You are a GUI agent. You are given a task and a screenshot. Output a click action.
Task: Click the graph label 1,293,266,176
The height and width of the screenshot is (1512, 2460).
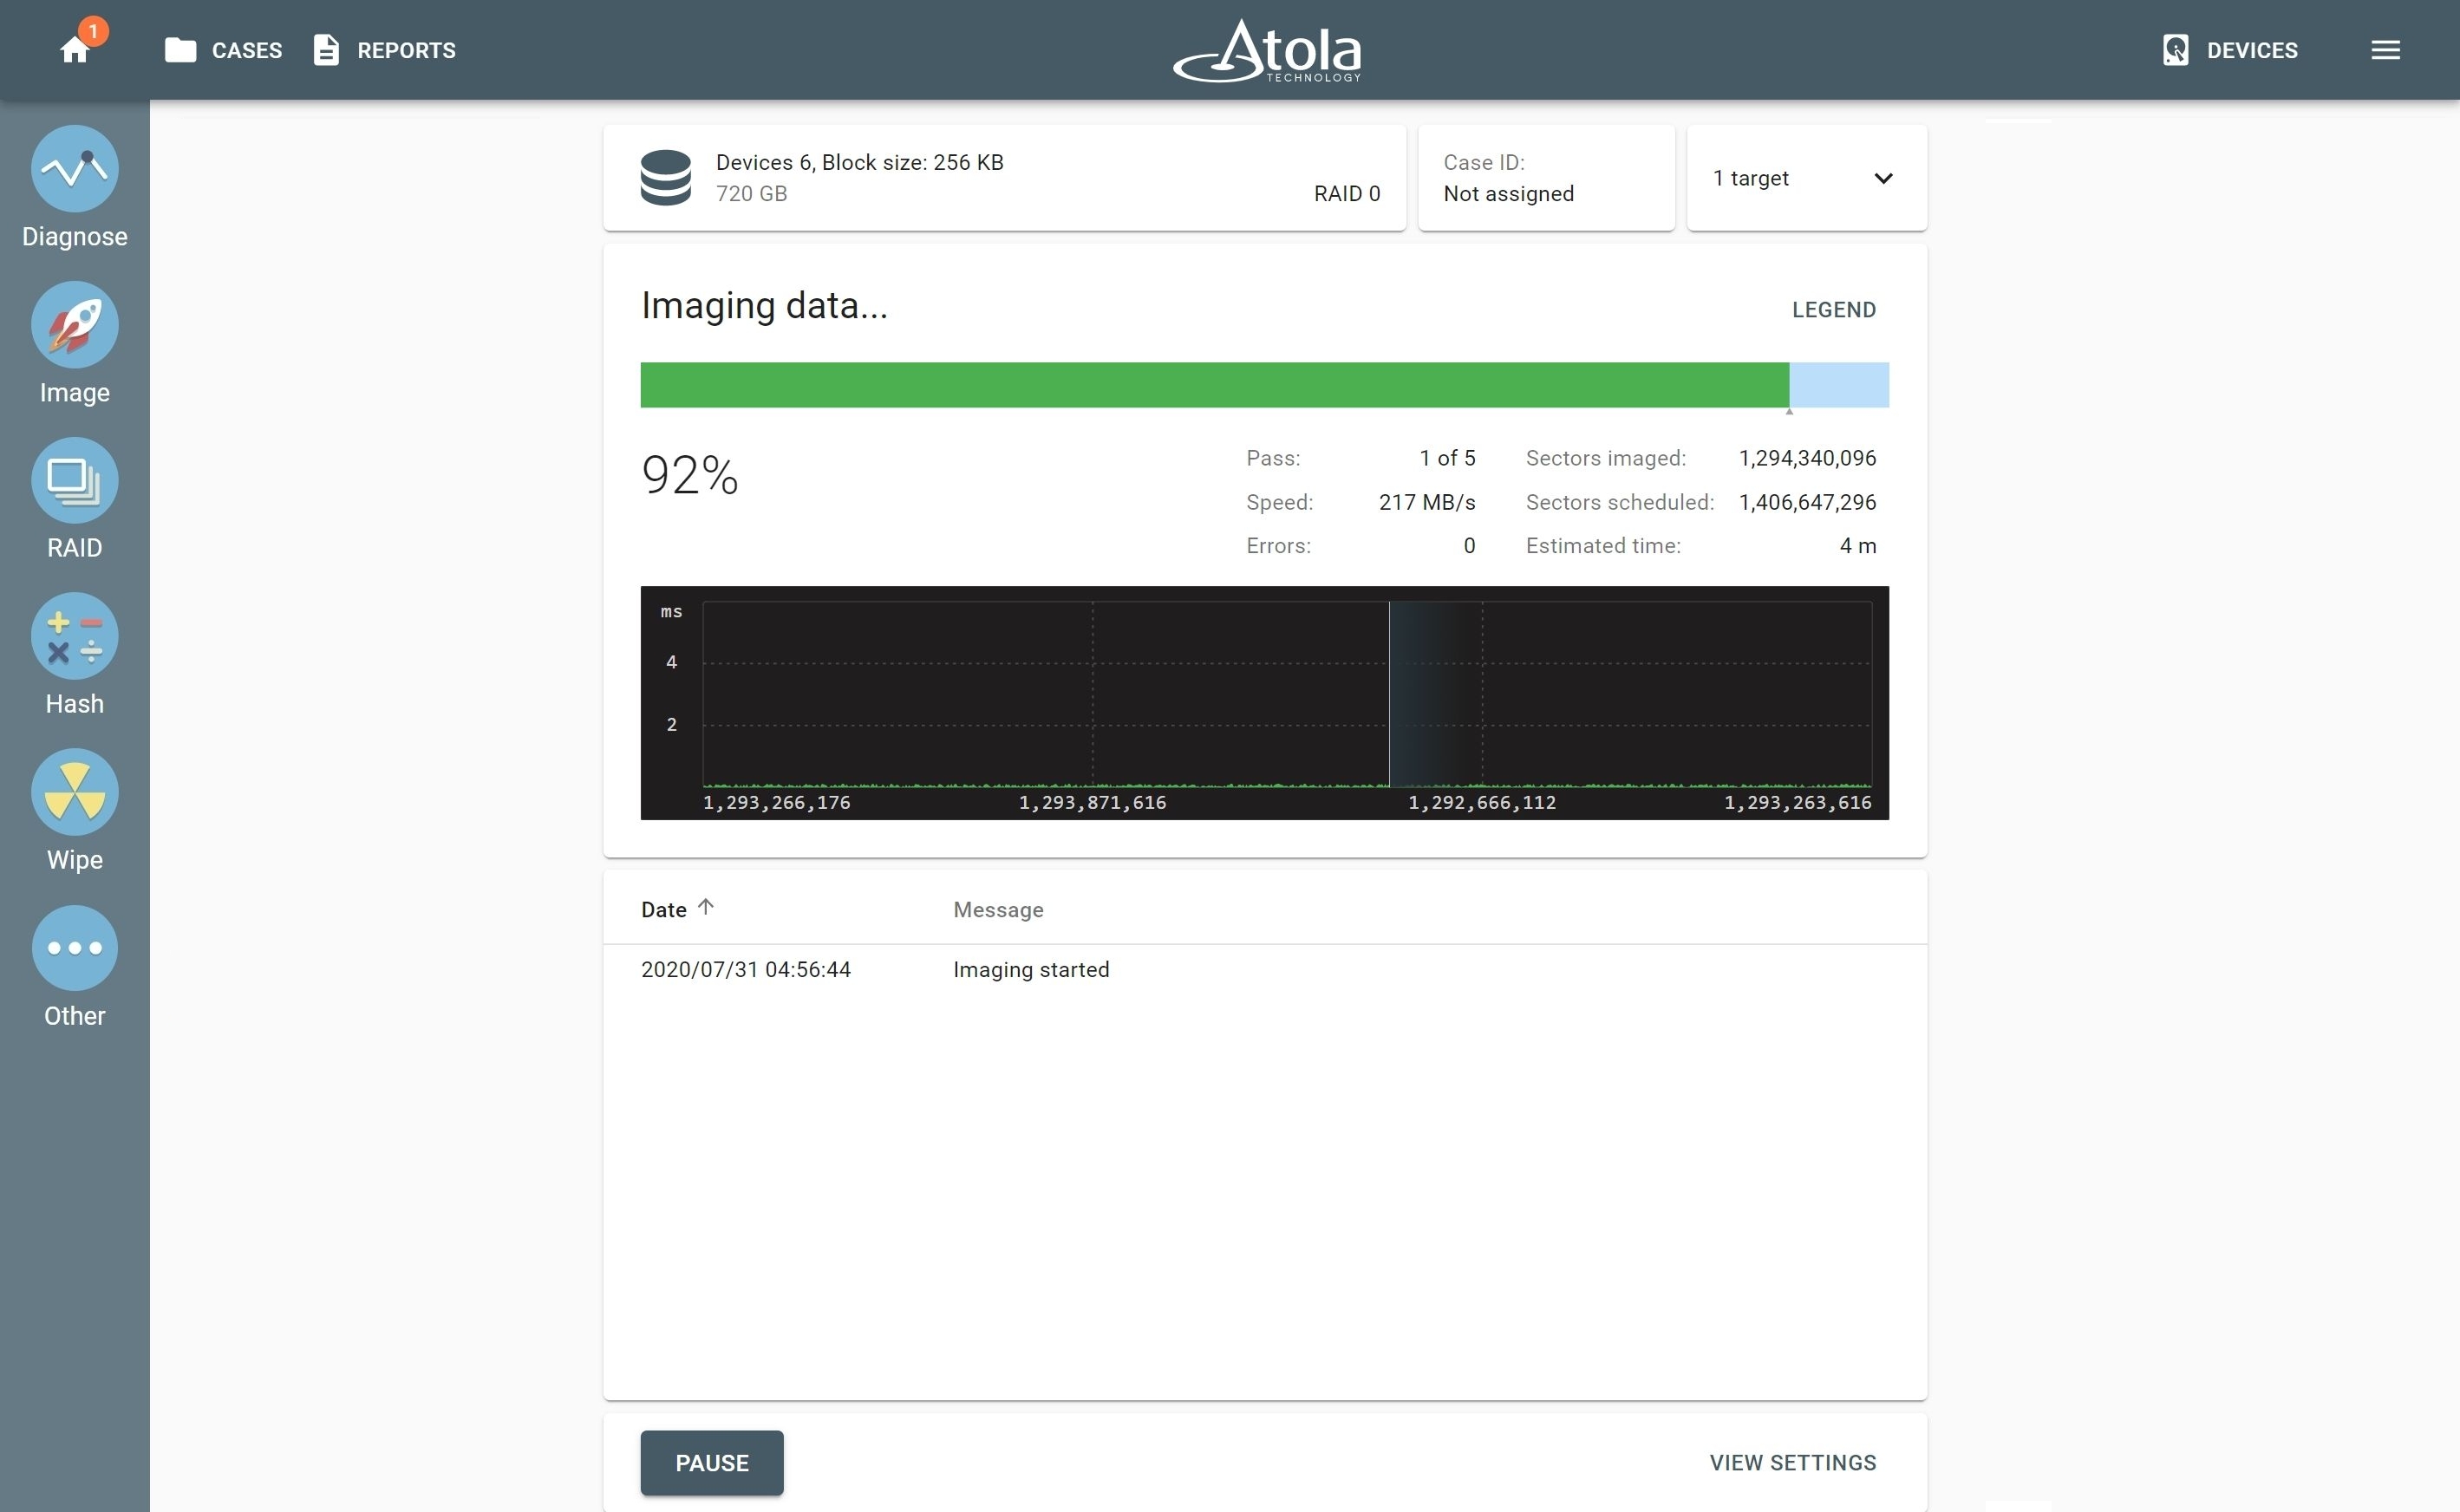click(x=776, y=802)
